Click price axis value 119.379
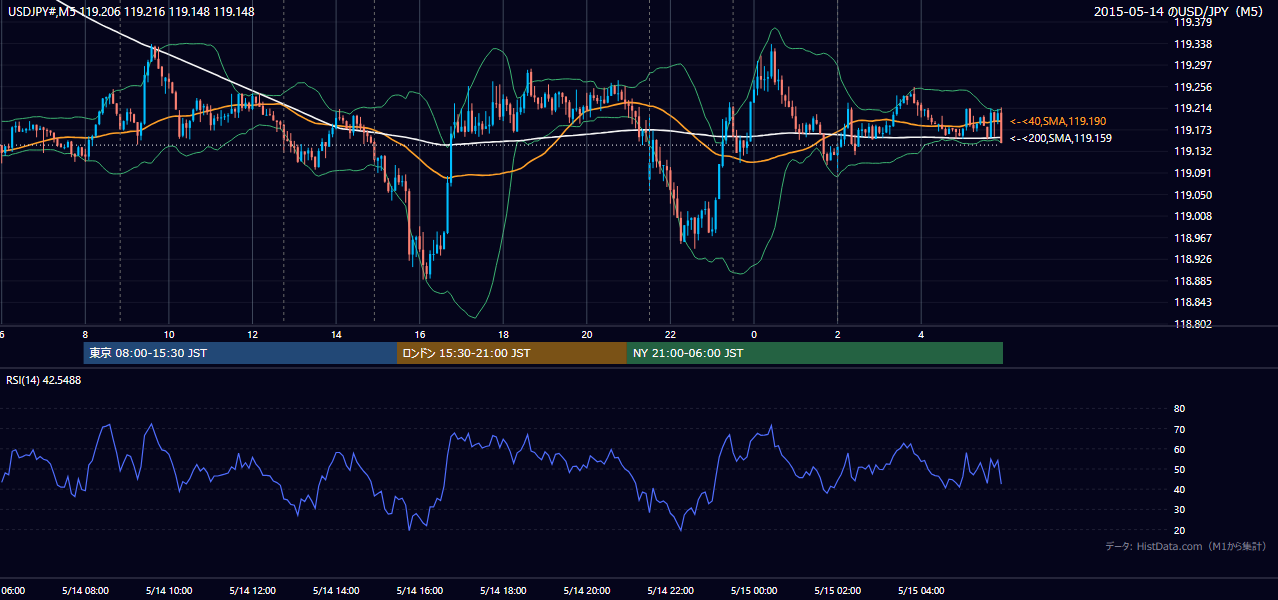Image resolution: width=1278 pixels, height=600 pixels. point(1192,22)
